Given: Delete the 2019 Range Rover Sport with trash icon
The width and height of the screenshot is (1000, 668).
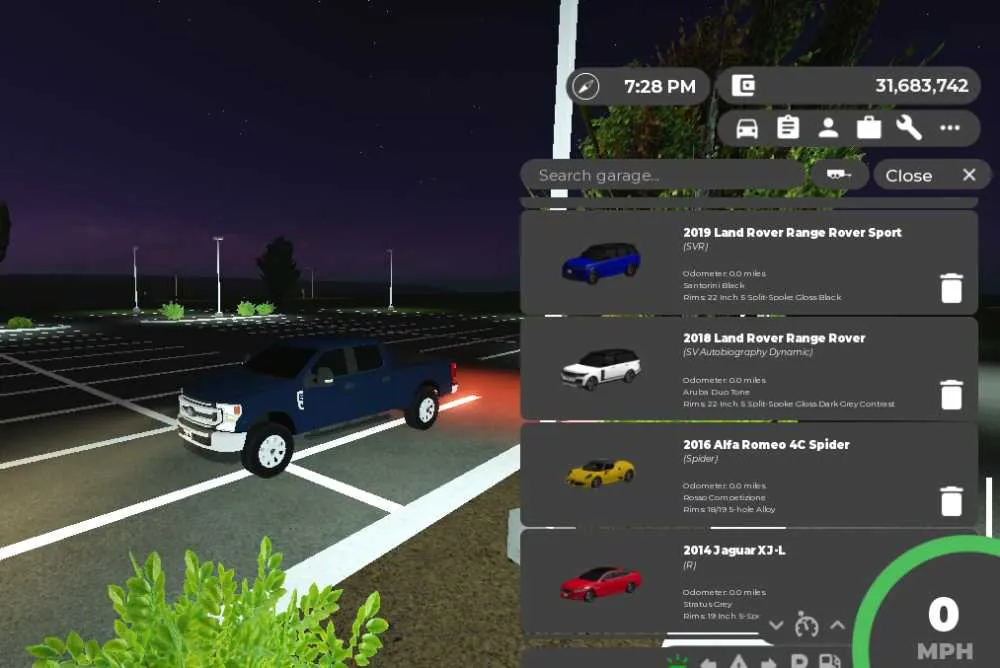Looking at the screenshot, I should pyautogui.click(x=951, y=288).
